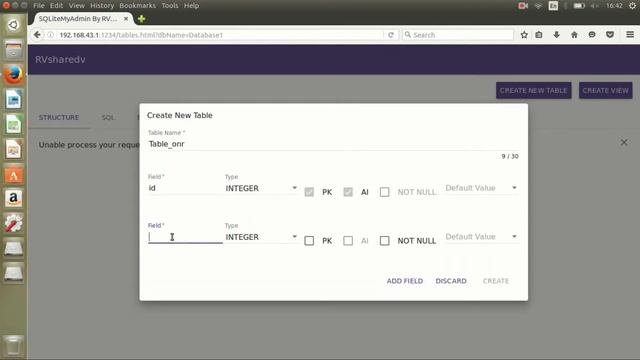Click ADD FIELD in the dialog
This screenshot has height=360, width=640.
tap(404, 281)
